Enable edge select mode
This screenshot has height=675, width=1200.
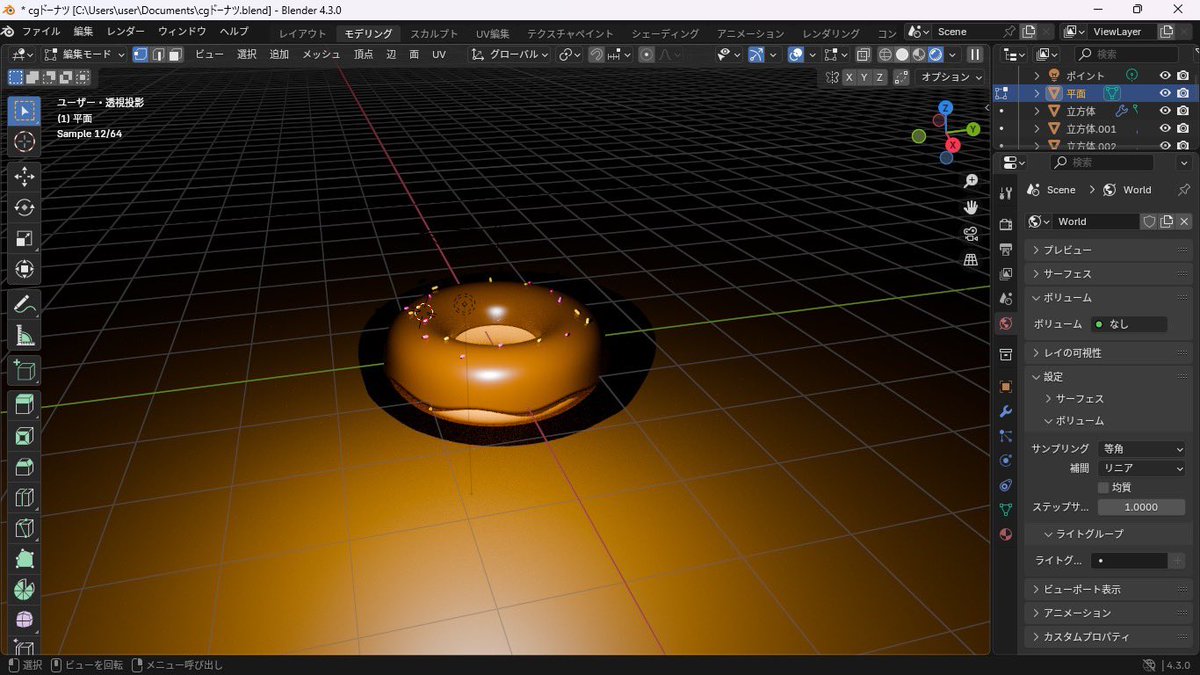[x=158, y=54]
